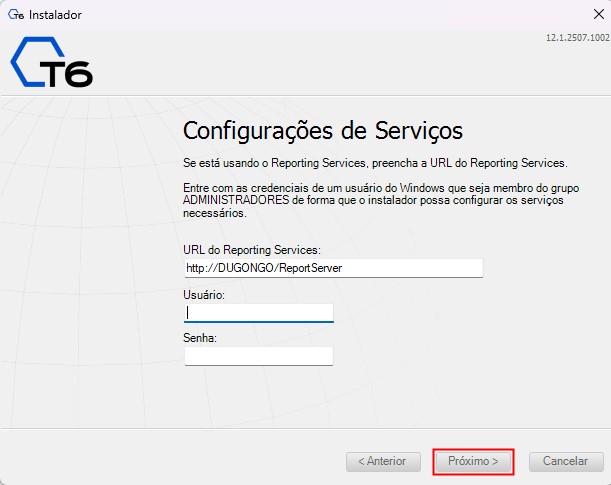
Task: Click the small T6 title bar icon
Action: click(16, 15)
